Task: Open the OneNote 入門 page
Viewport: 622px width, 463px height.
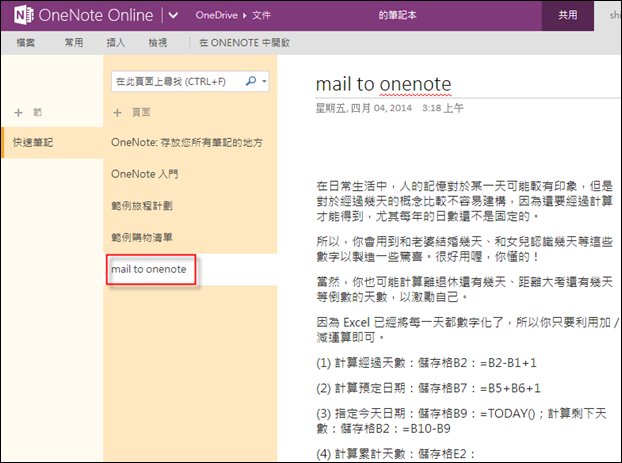Action: [x=145, y=174]
